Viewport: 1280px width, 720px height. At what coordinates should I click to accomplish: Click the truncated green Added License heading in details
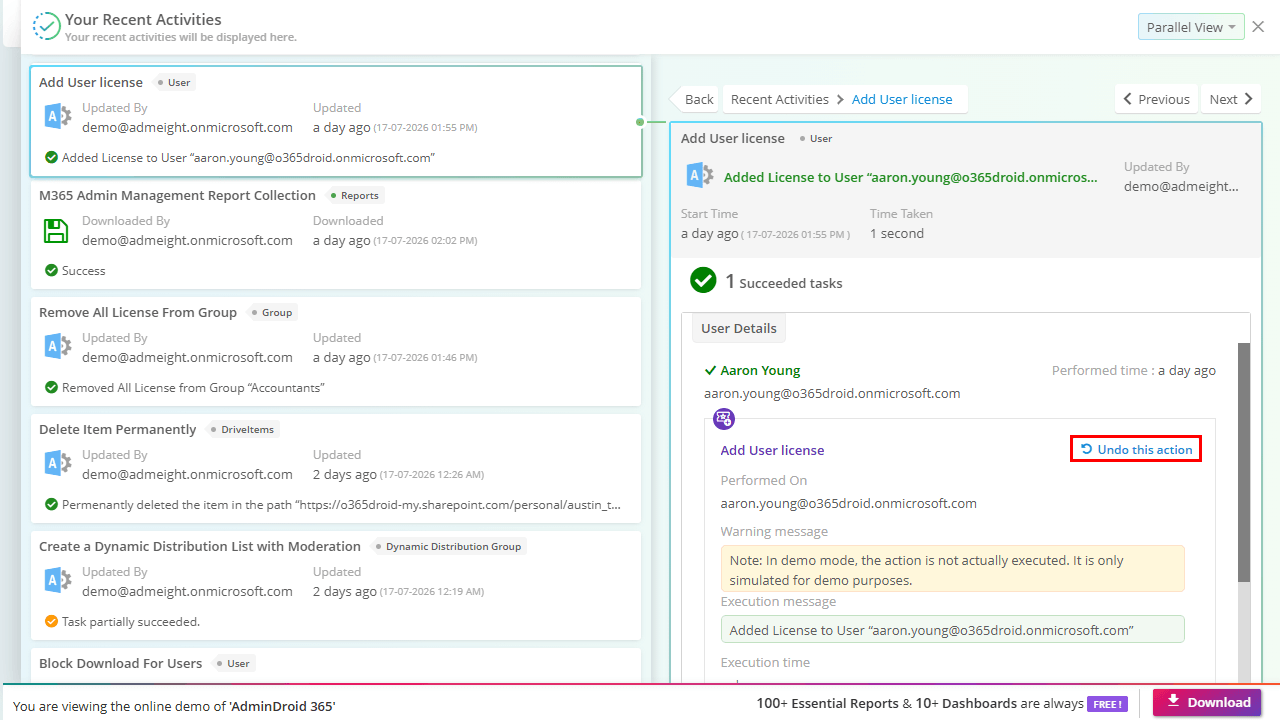click(911, 177)
